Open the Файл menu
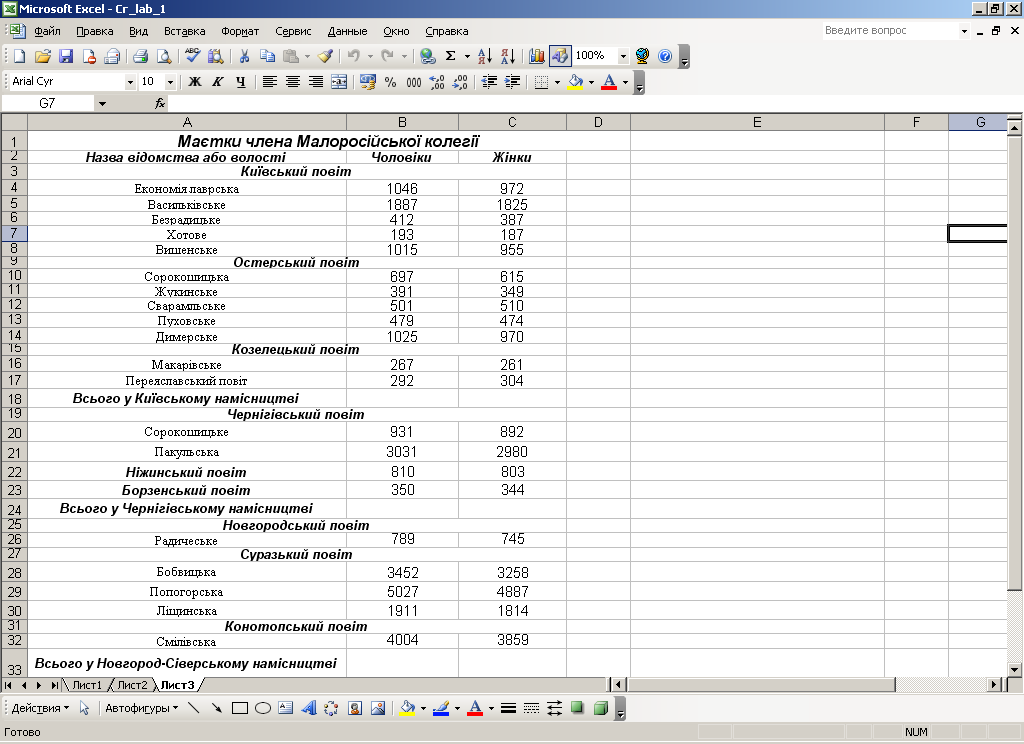Image resolution: width=1024 pixels, height=744 pixels. coord(47,31)
